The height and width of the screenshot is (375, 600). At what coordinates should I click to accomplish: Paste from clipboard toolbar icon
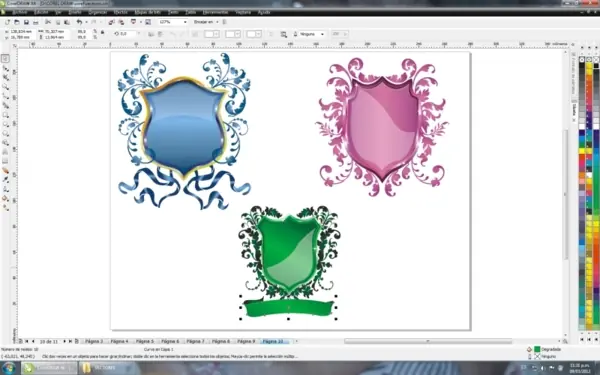coord(67,22)
